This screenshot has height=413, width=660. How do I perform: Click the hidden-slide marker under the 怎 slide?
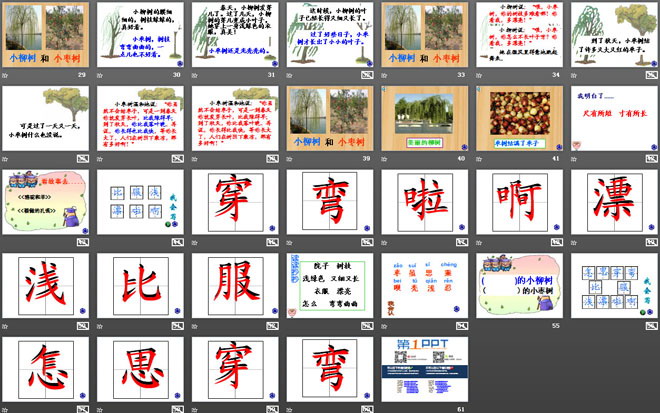tap(82, 409)
